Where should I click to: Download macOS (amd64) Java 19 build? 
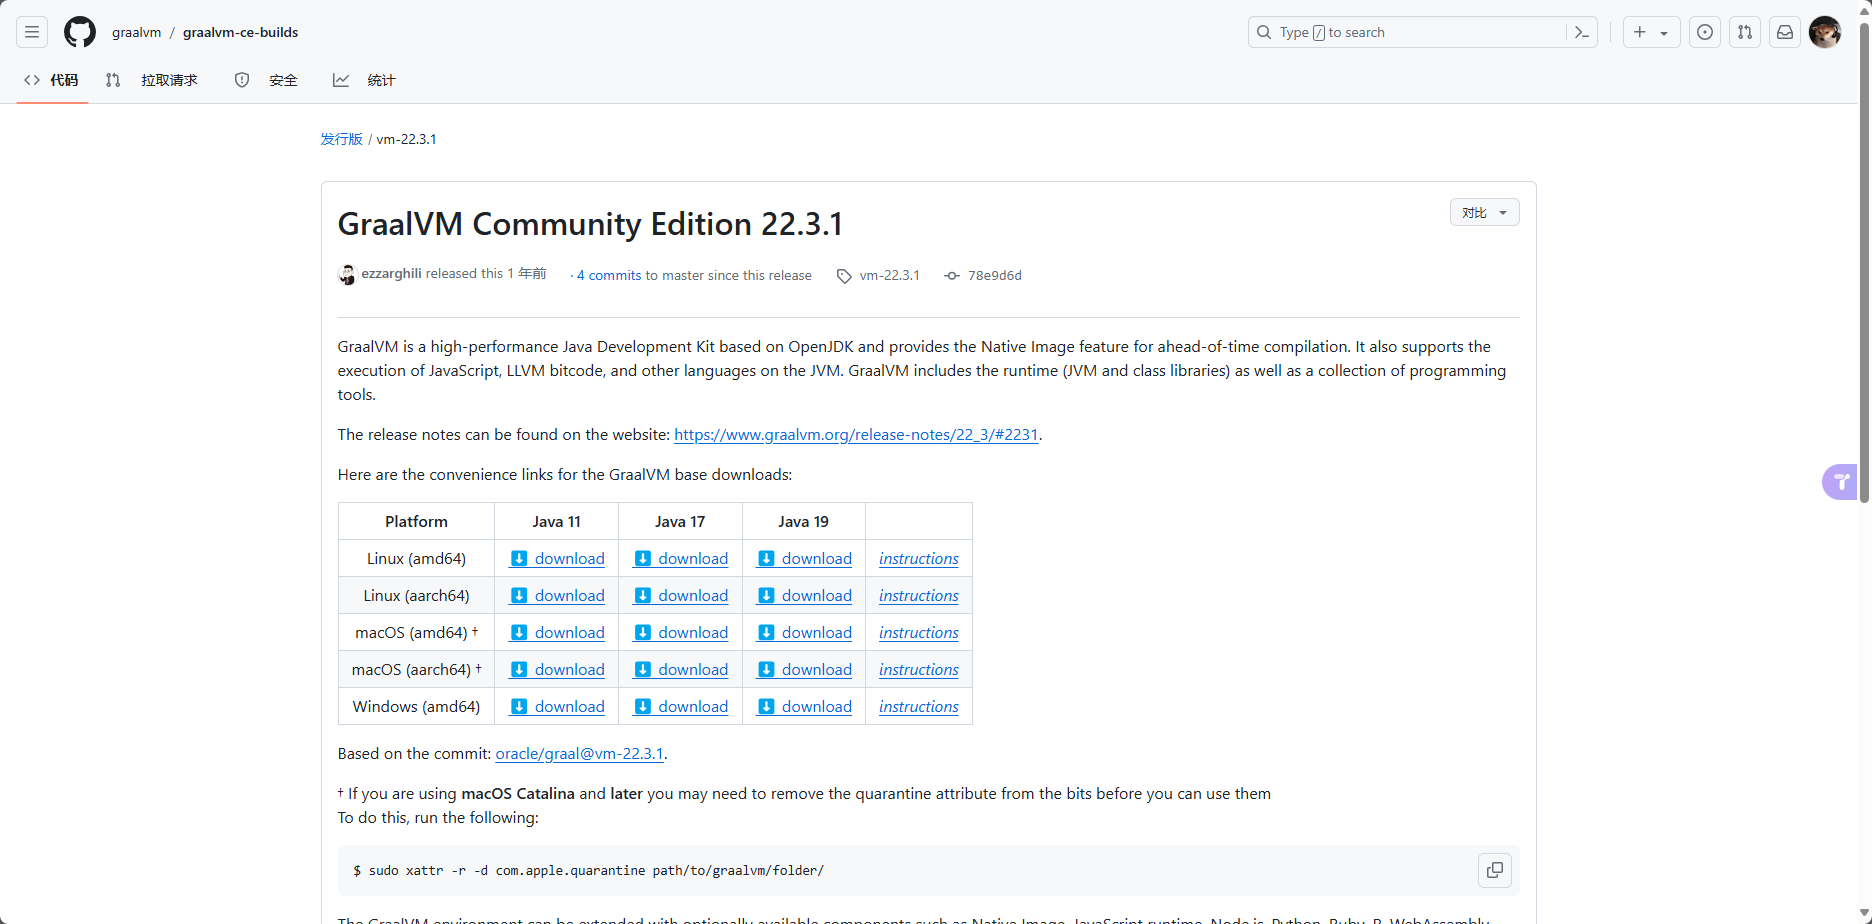click(x=805, y=633)
